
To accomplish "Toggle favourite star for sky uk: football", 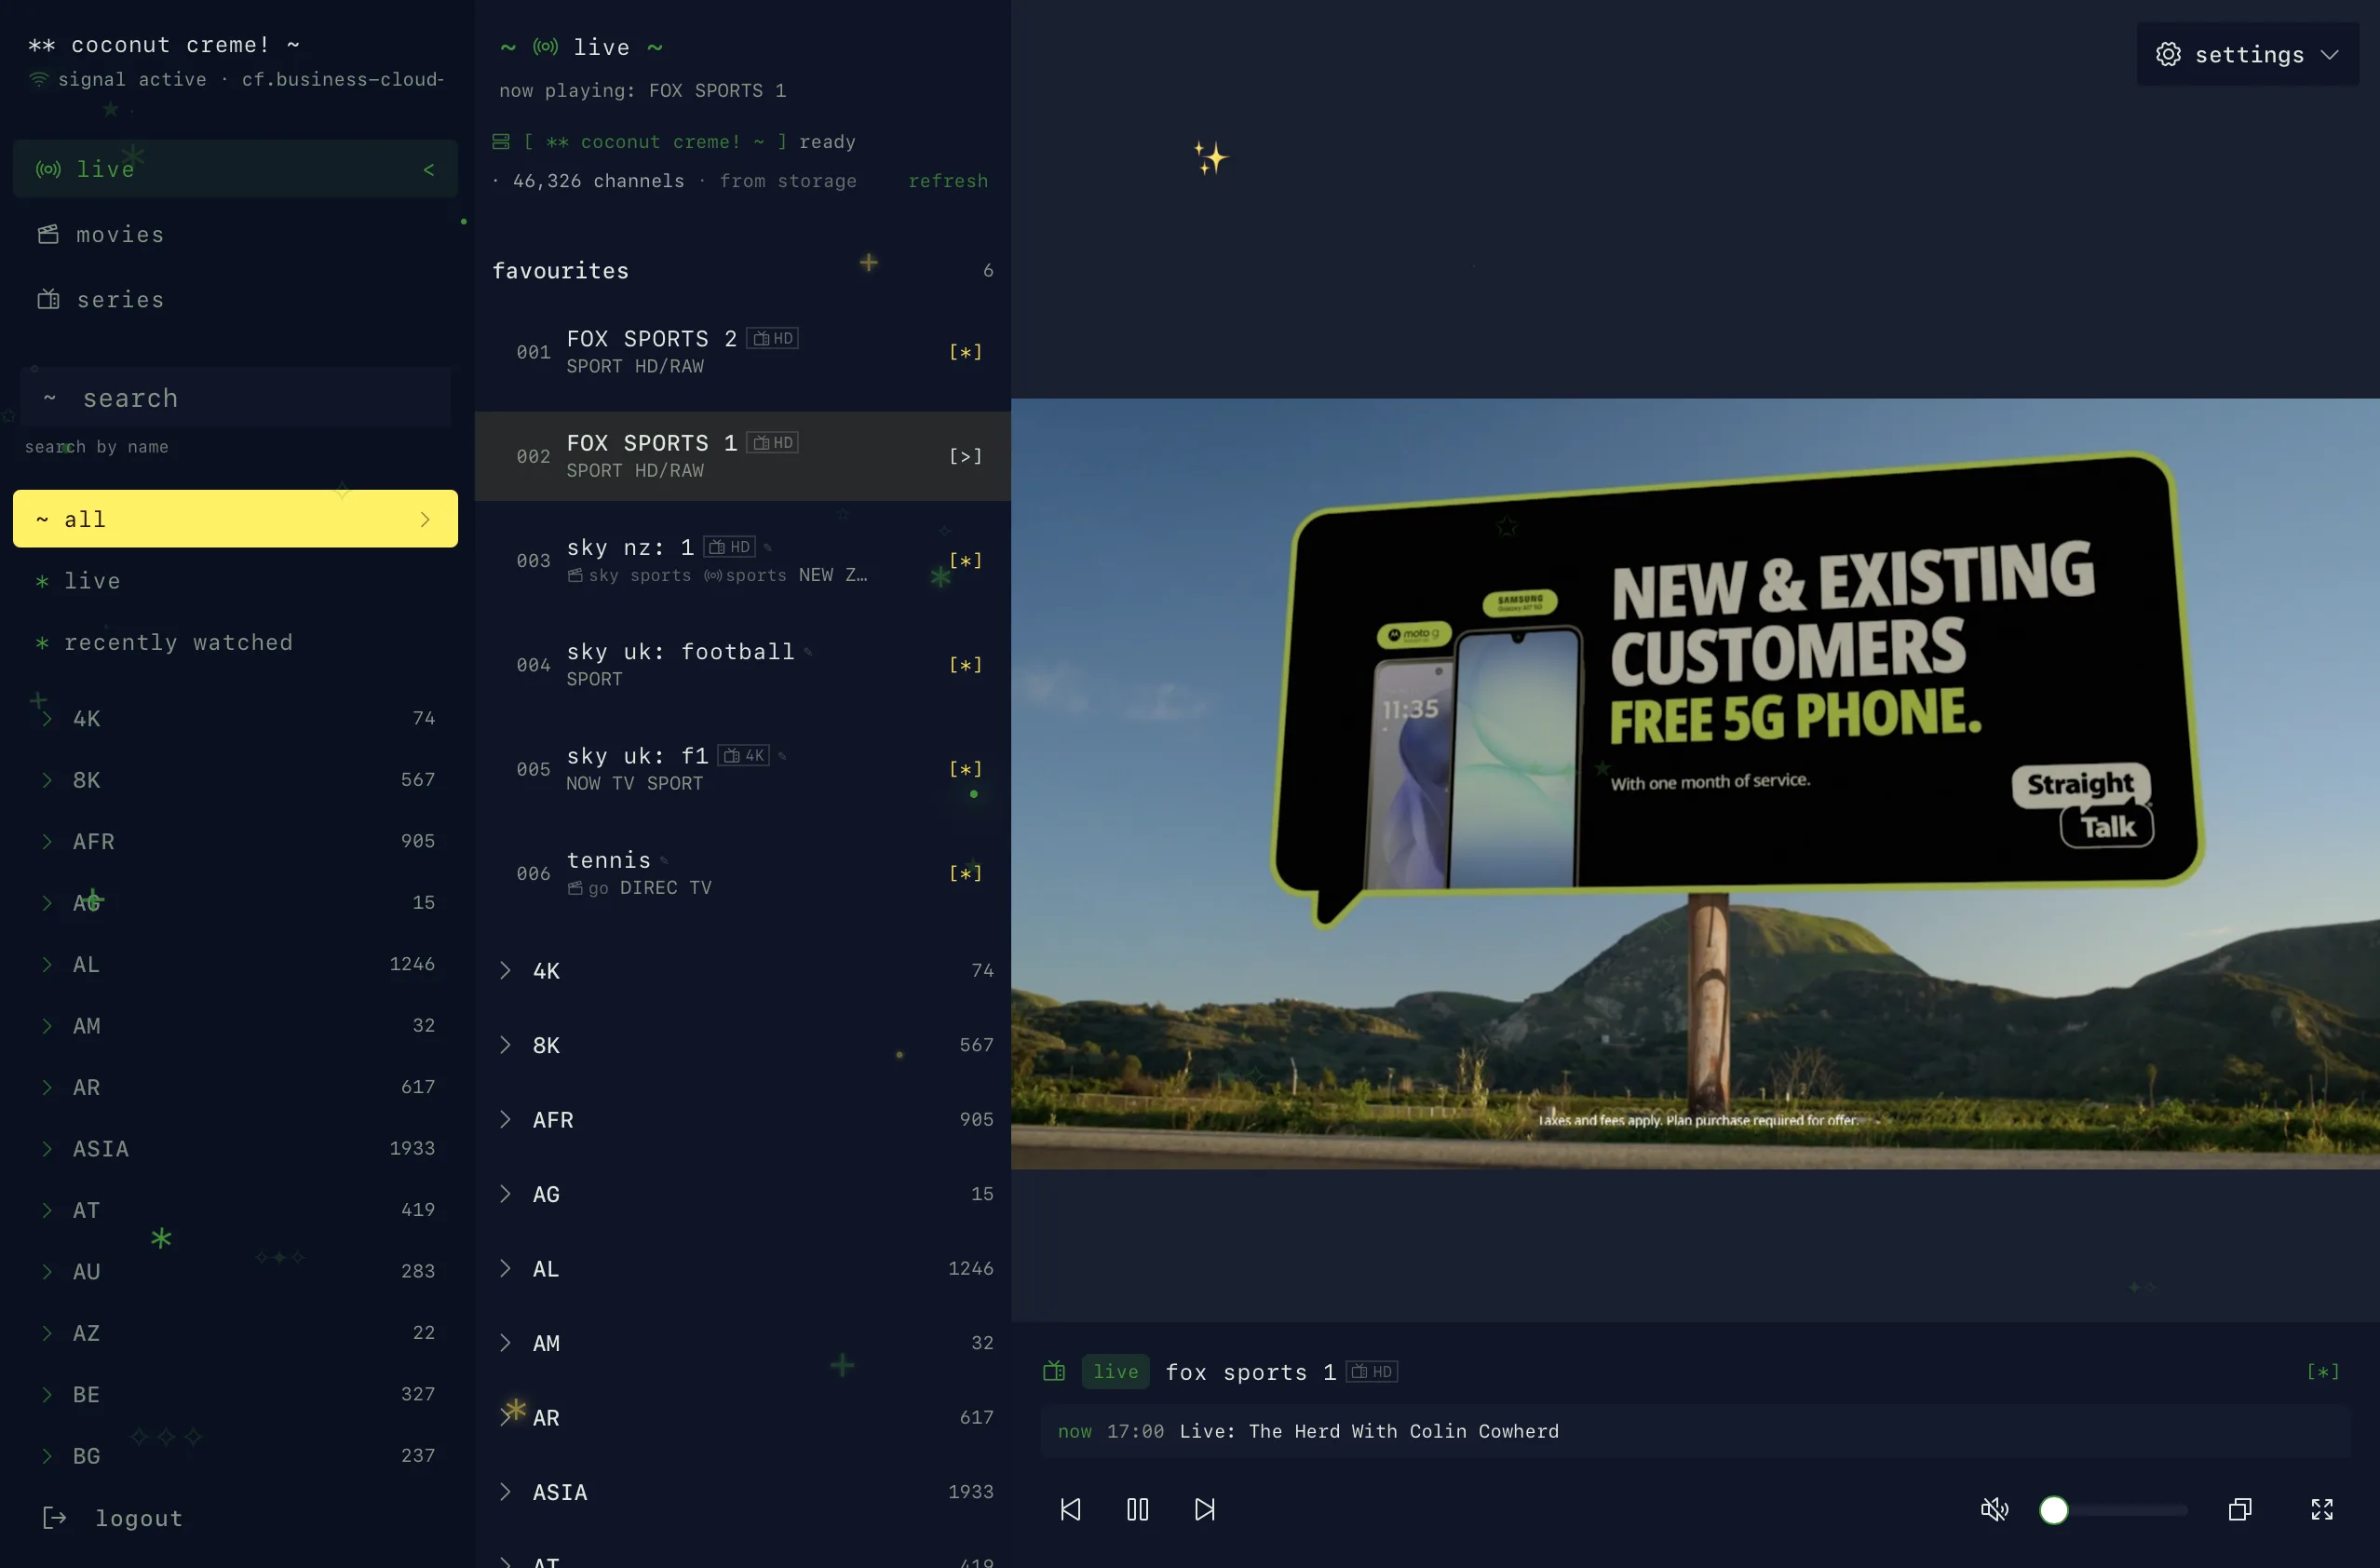I will [x=965, y=665].
